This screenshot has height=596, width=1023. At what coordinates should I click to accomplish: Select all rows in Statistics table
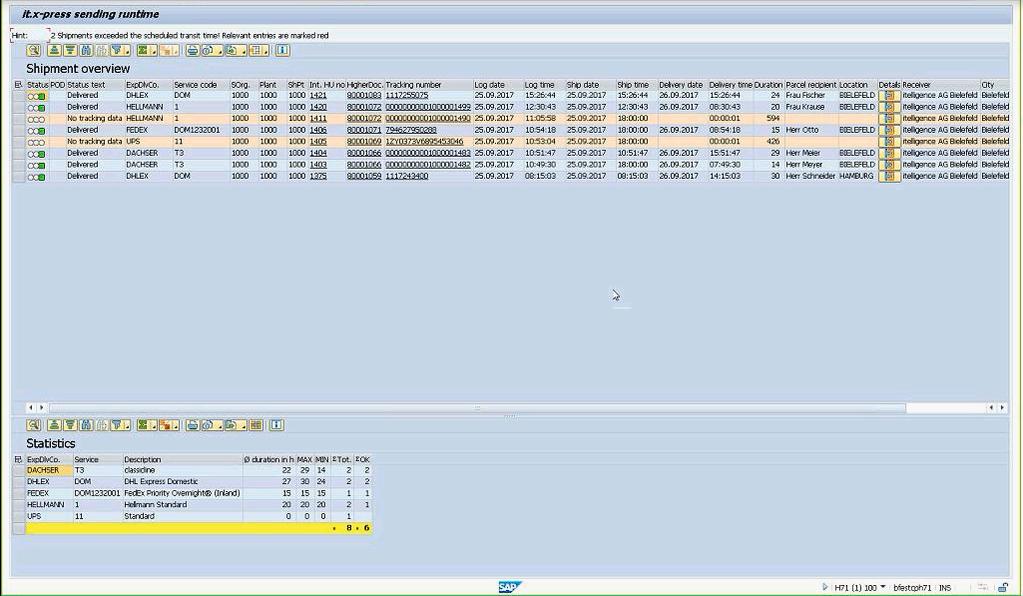[18, 460]
